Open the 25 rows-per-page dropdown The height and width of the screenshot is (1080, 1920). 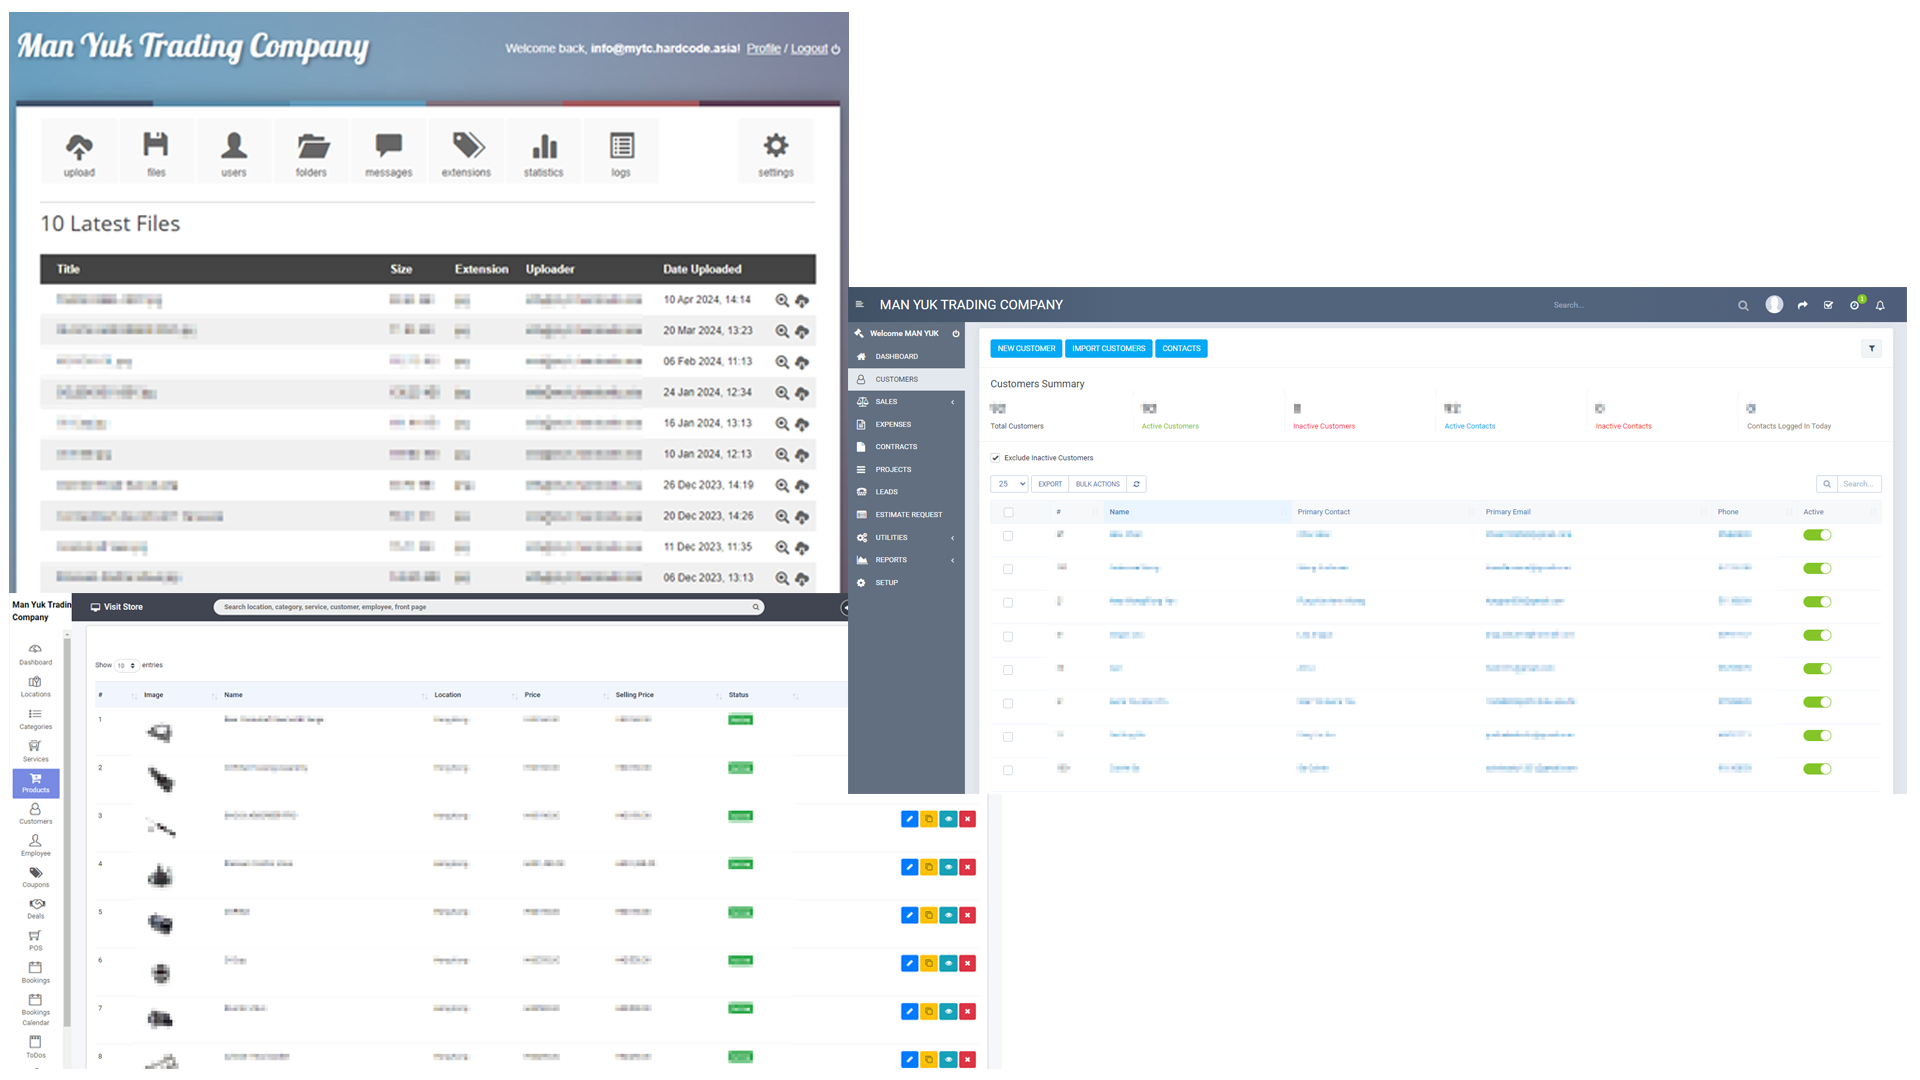tap(1009, 484)
